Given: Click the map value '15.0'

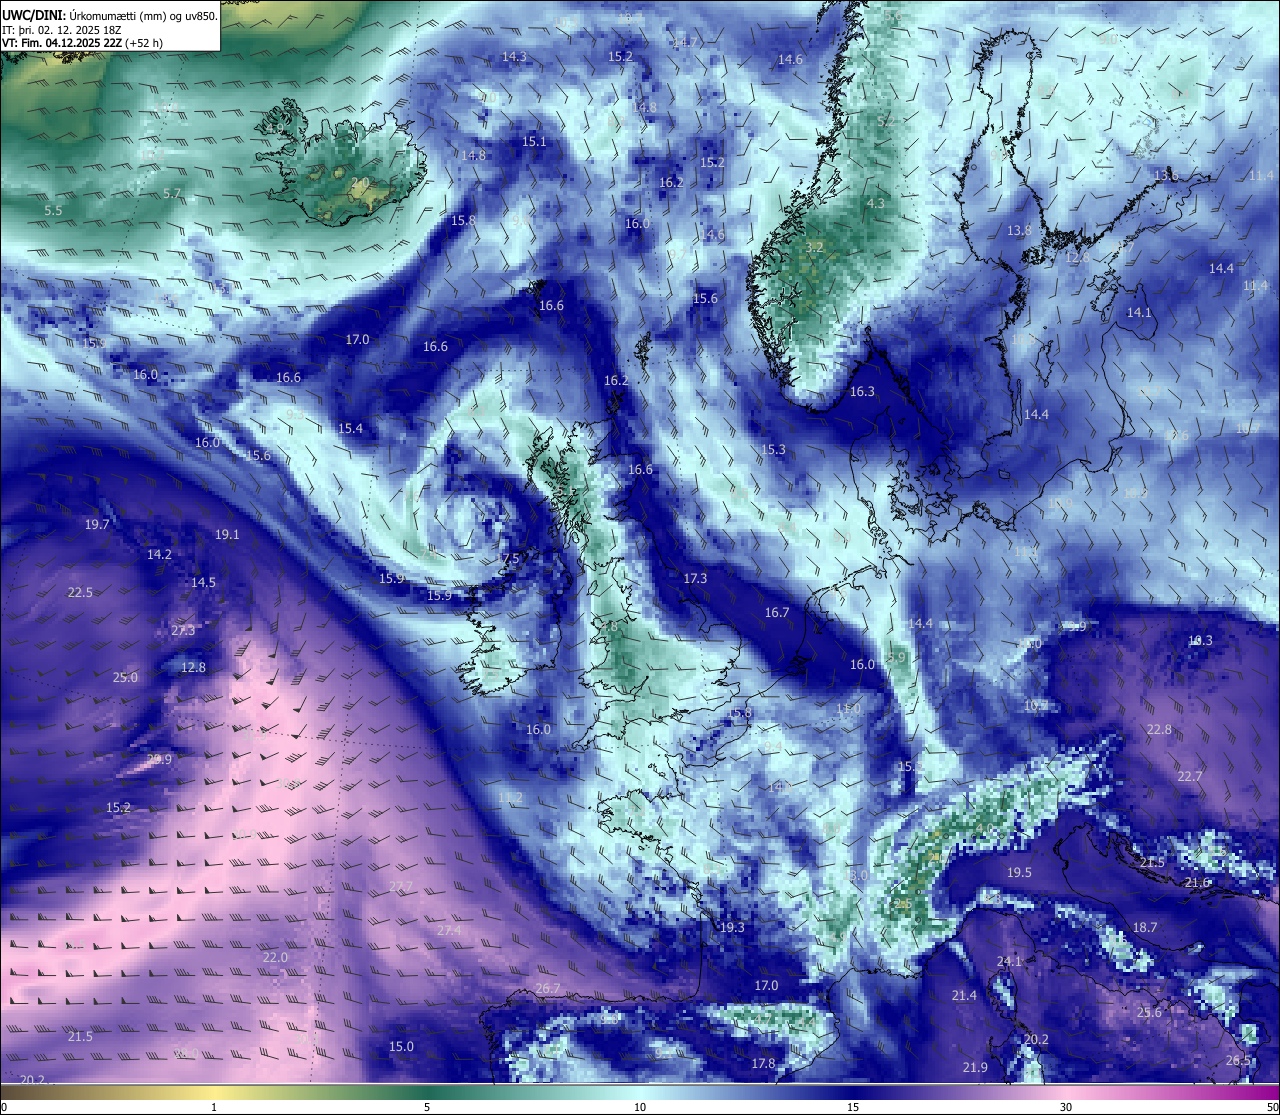Looking at the screenshot, I should (x=401, y=1047).
